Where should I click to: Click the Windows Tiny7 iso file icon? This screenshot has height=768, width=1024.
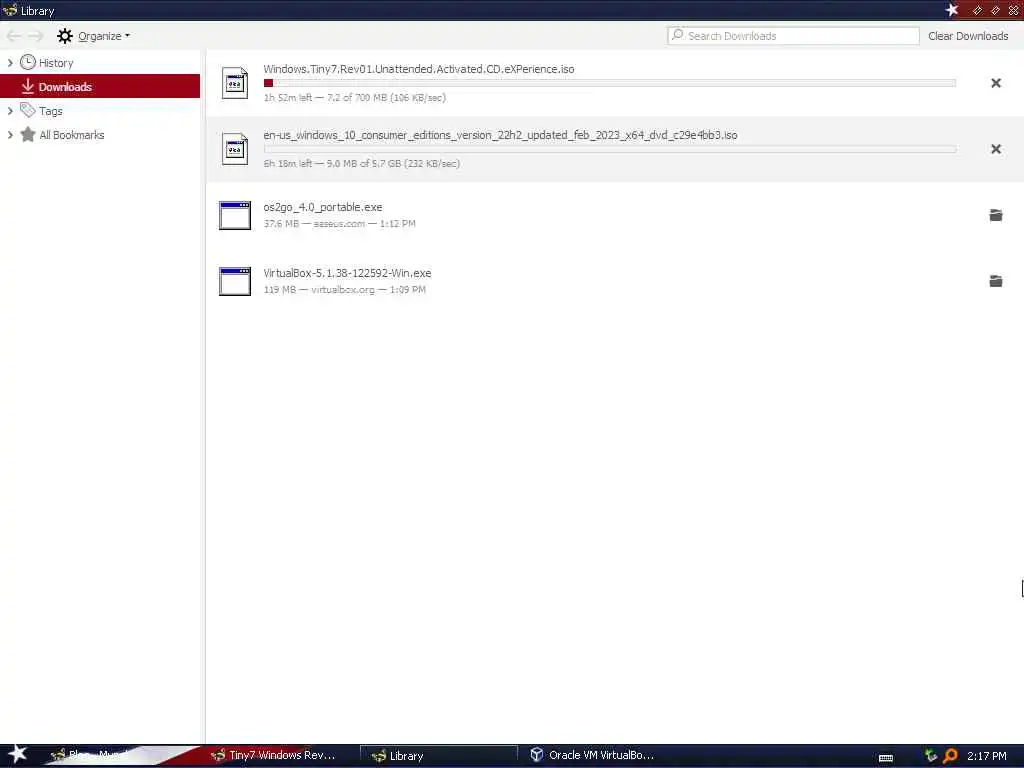(x=234, y=83)
